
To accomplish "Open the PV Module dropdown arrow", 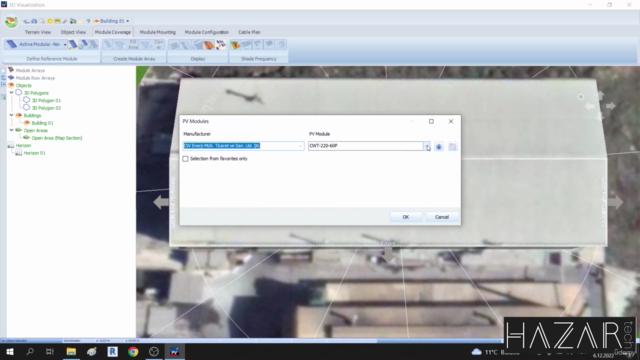I will click(427, 146).
